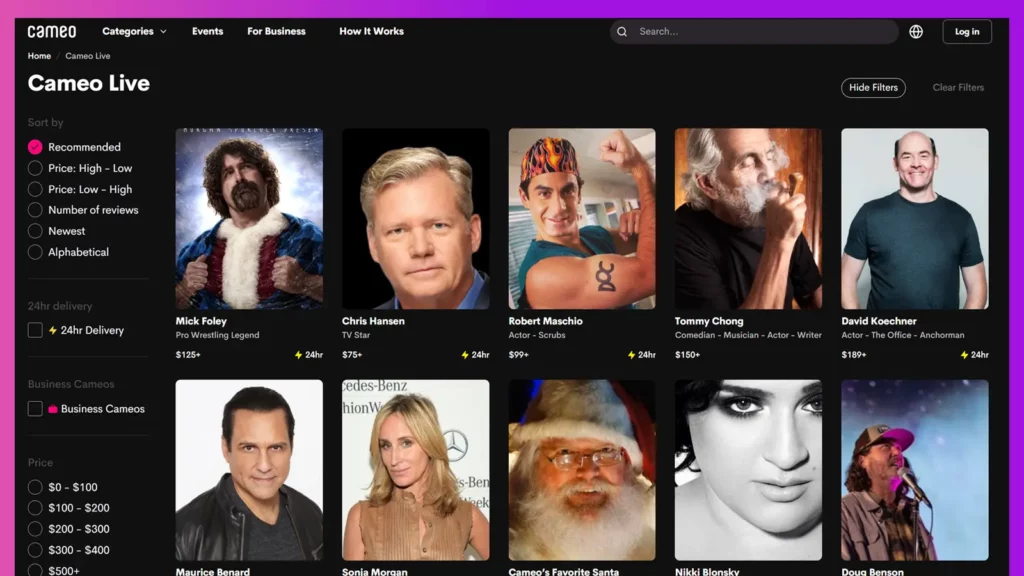Screen dimensions: 1024x576
Task: Go to Home breadcrumb
Action: point(39,56)
